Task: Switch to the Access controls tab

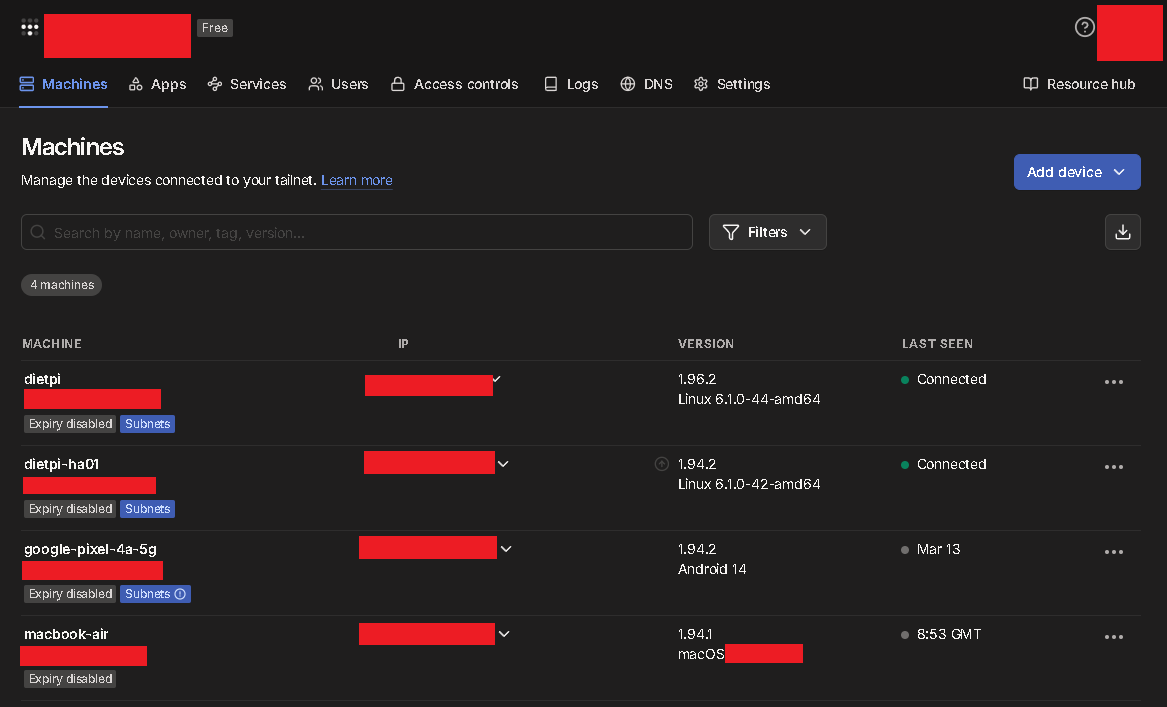Action: point(454,84)
